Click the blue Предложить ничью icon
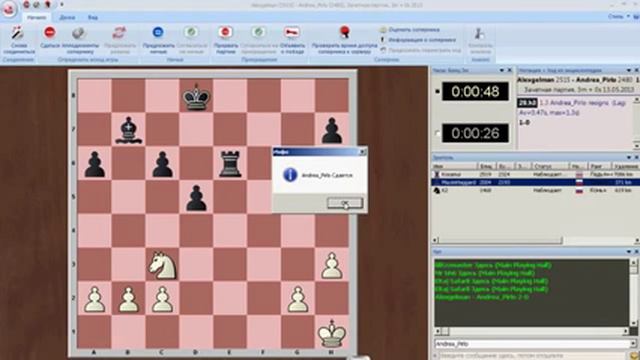Screen dimensions: 640x360 point(158,32)
